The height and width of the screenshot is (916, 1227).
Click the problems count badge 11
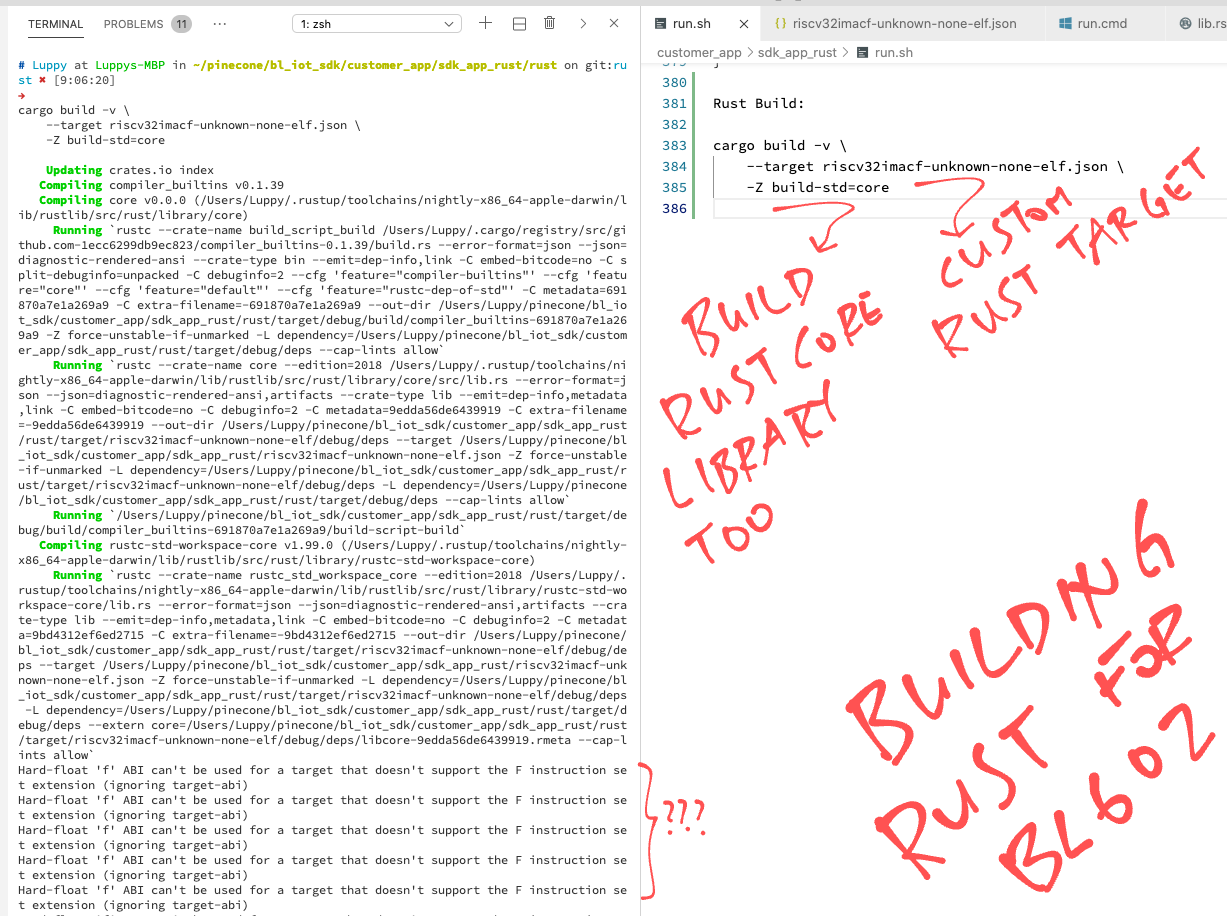point(181,23)
